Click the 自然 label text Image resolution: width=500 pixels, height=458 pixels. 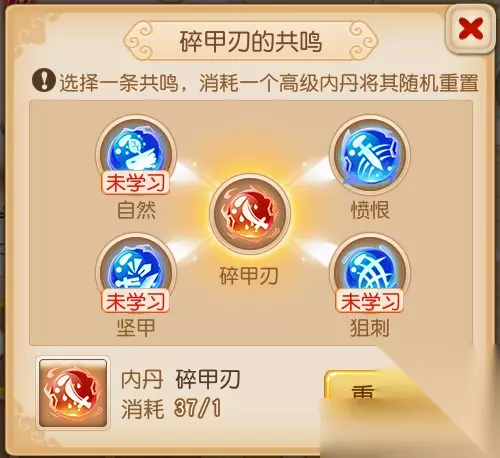coord(136,210)
